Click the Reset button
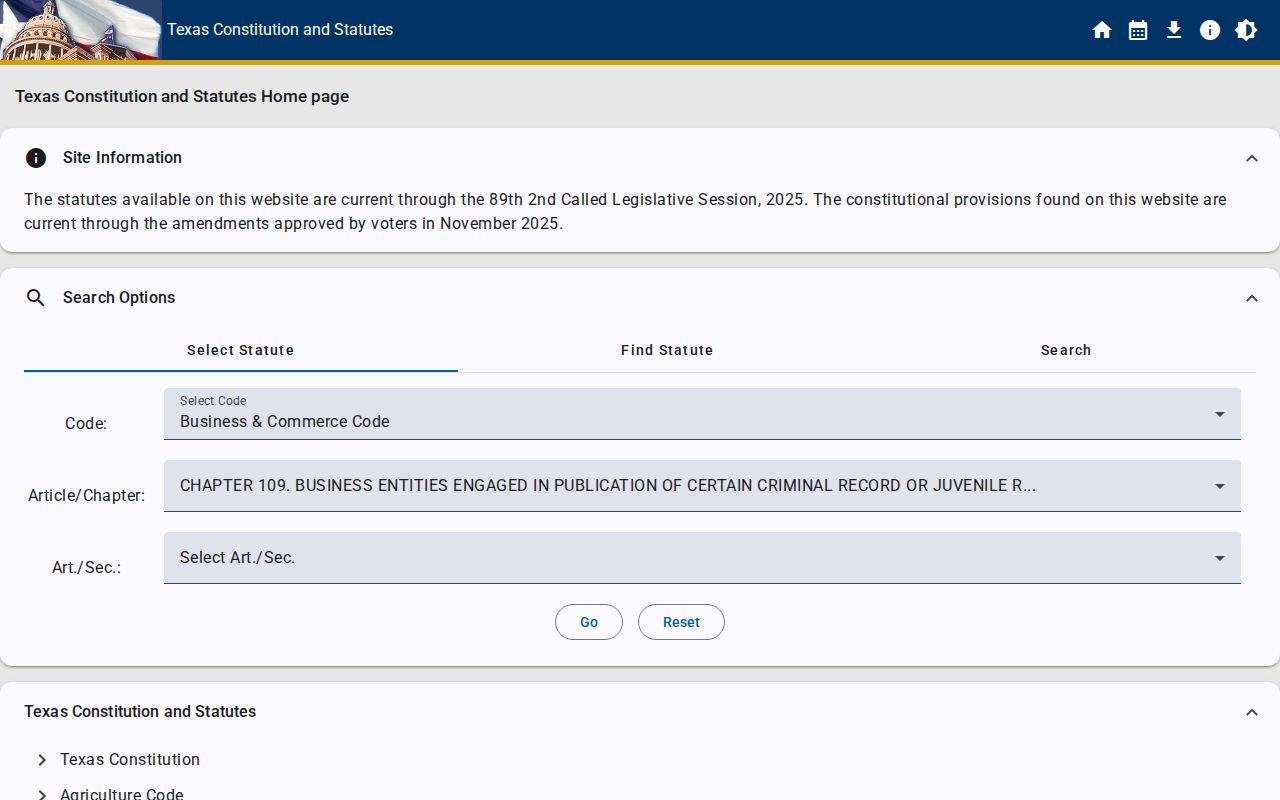 [681, 622]
